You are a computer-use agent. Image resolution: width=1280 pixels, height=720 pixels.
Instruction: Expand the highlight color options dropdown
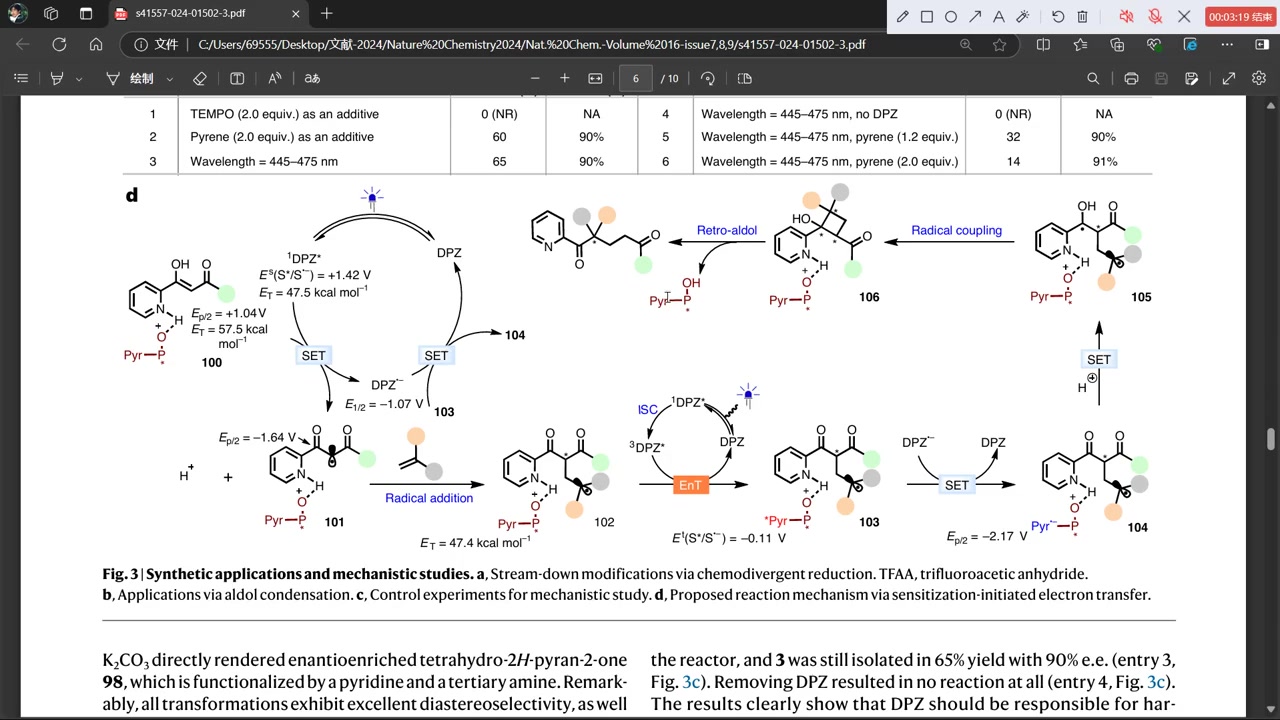coord(79,78)
